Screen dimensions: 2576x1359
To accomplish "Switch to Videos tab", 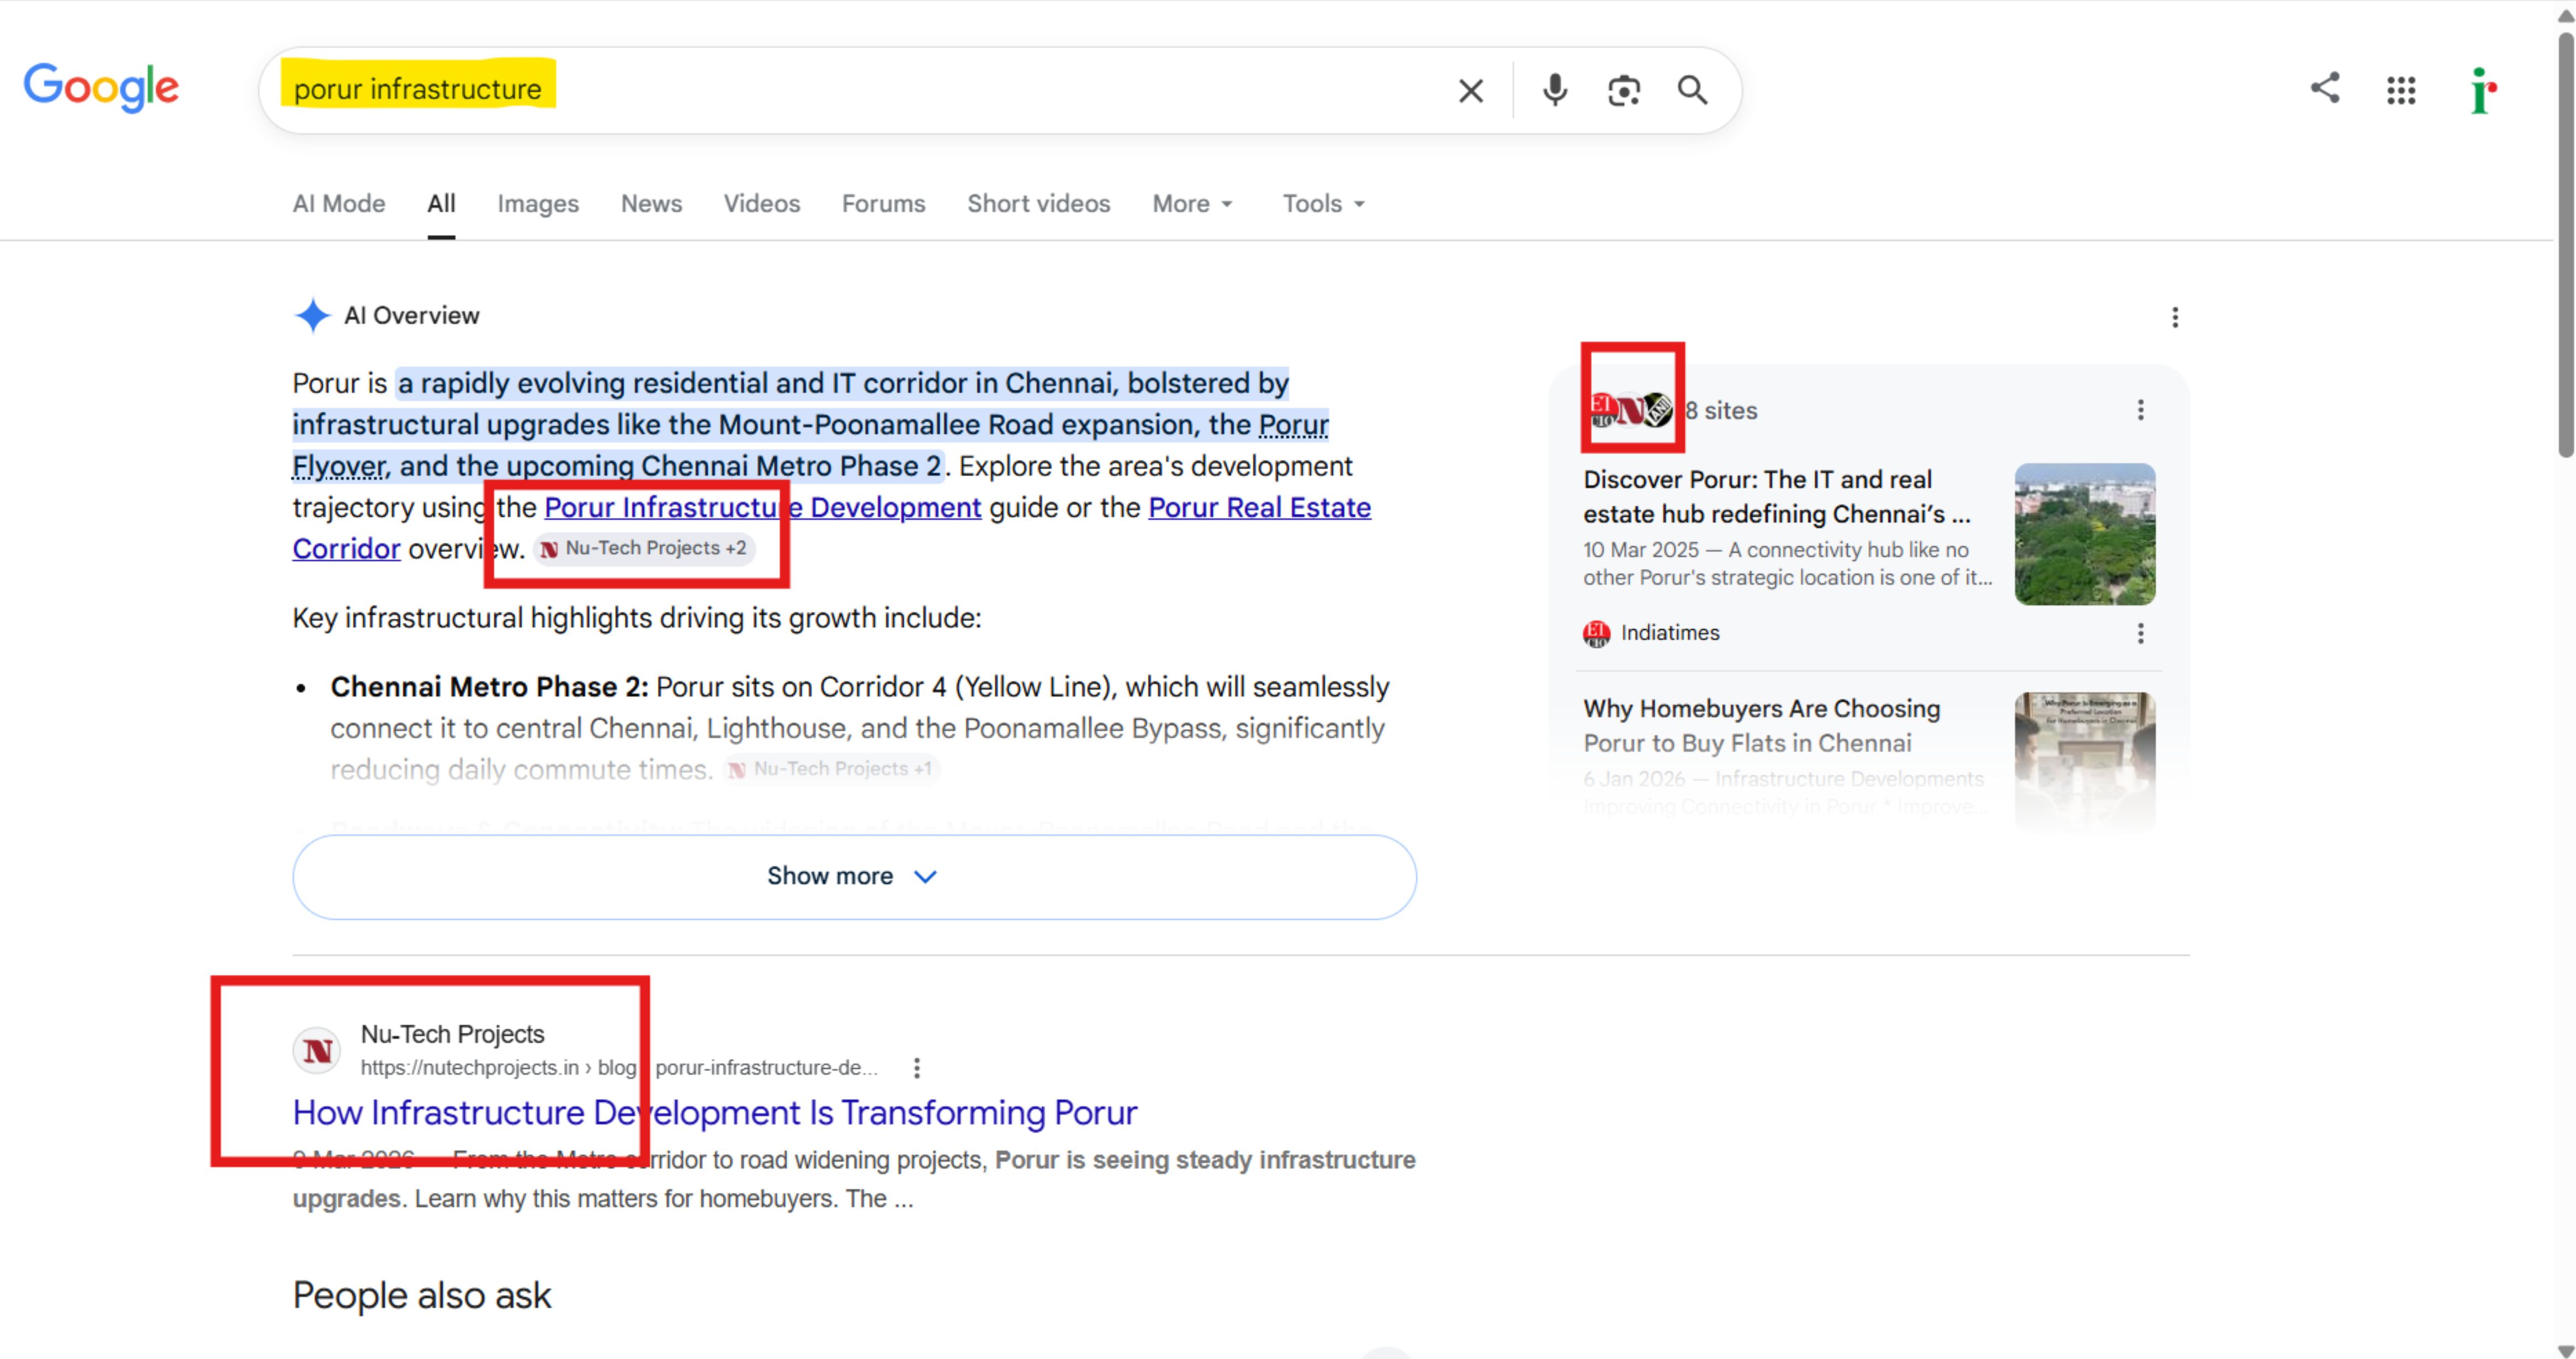I will point(762,204).
